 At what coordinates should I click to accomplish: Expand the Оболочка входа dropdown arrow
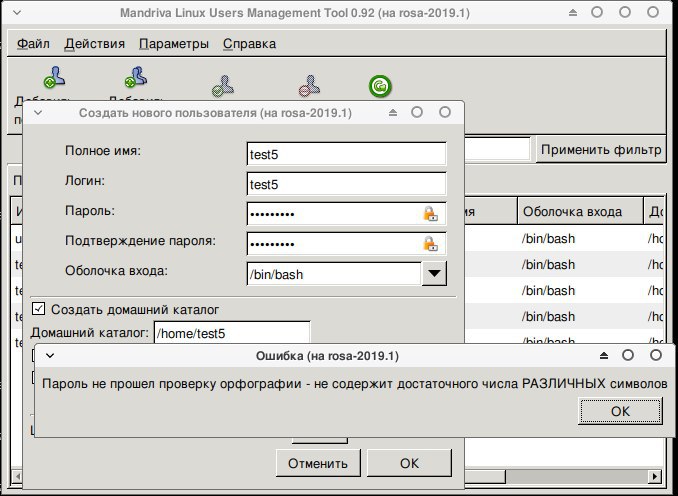coord(434,273)
